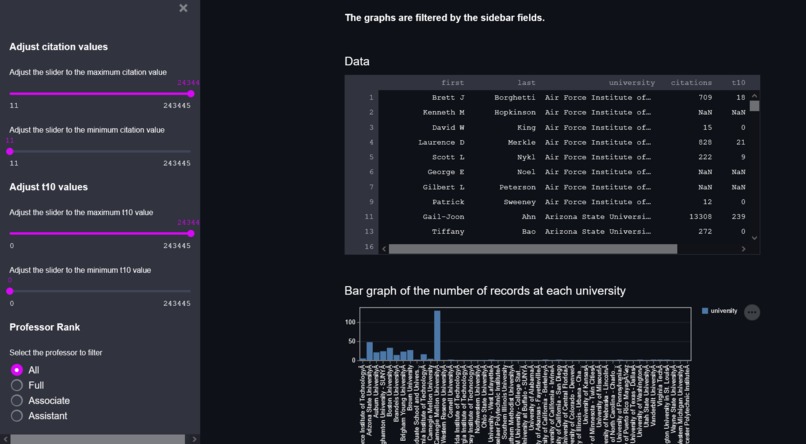Click the minimum citation slider handle
Screen dimensions: 806x444
coord(10,151)
